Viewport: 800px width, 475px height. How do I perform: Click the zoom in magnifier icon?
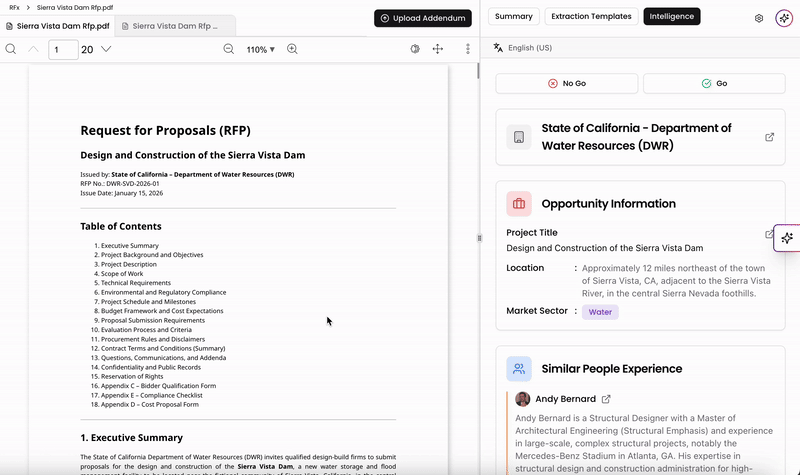(x=292, y=49)
